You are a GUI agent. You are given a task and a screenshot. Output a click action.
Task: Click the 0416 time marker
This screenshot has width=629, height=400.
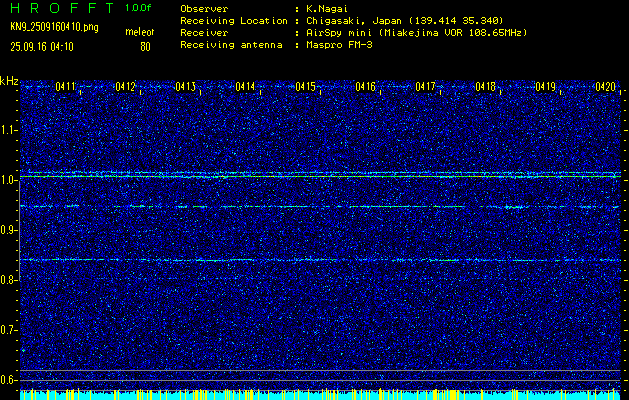click(x=365, y=86)
